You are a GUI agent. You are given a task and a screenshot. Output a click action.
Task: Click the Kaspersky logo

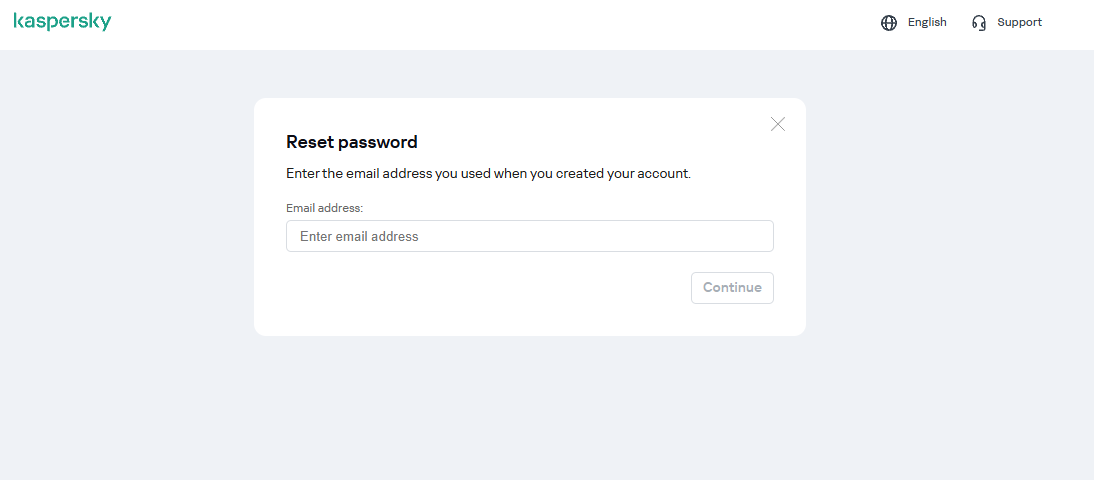coord(62,22)
